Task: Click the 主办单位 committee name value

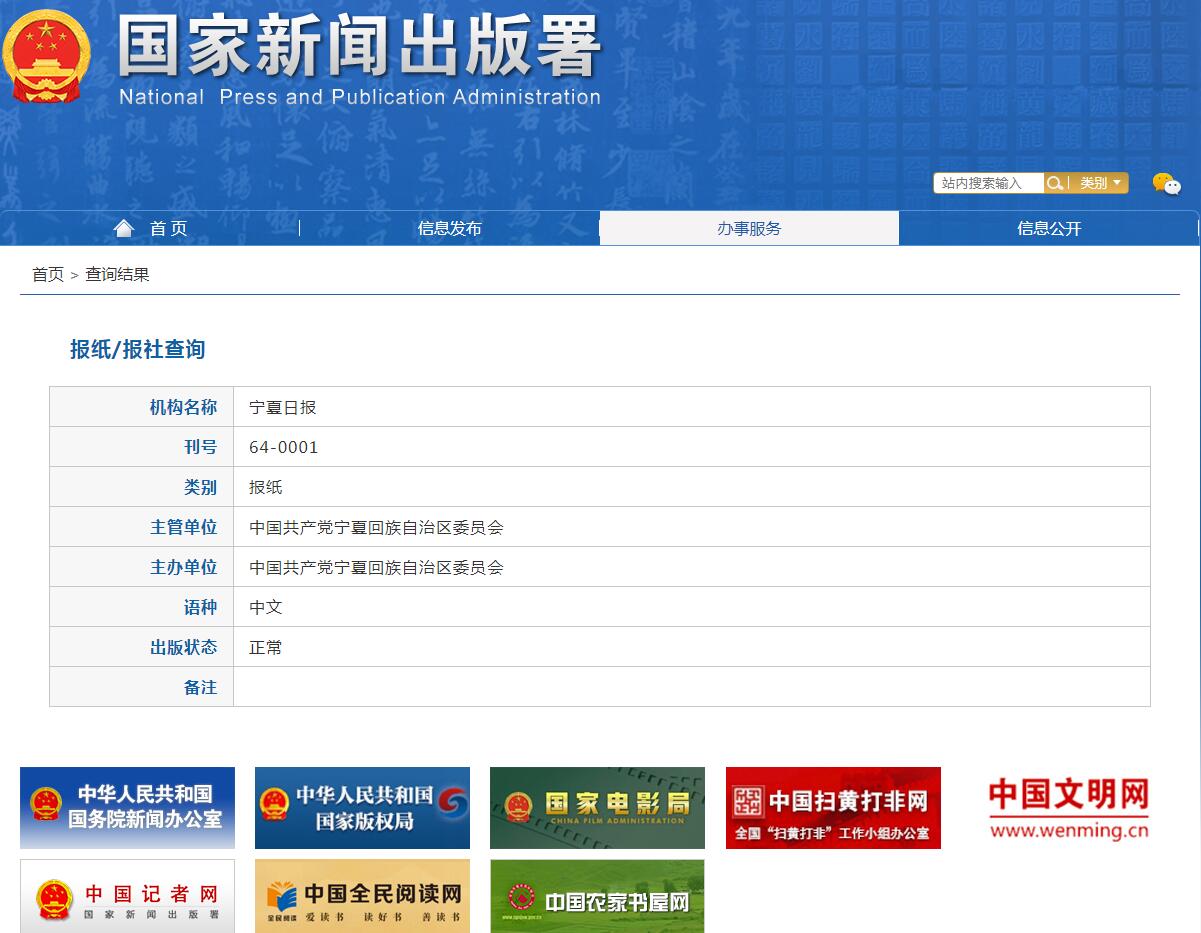Action: point(376,567)
